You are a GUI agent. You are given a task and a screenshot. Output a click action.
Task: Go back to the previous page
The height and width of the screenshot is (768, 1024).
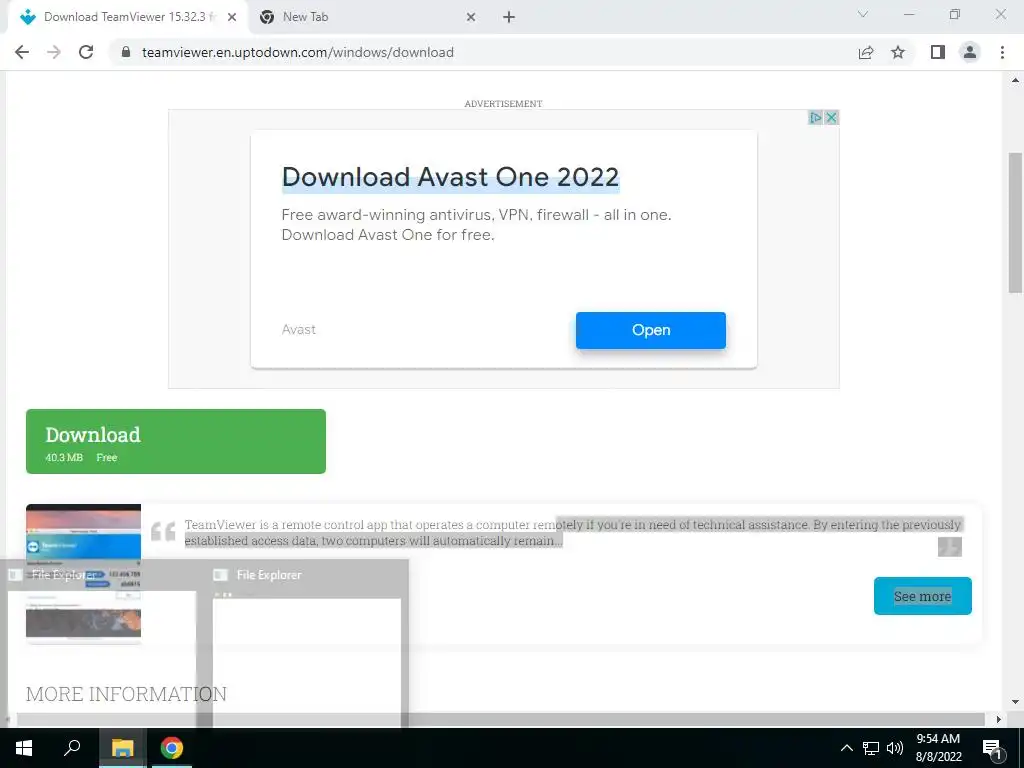click(x=22, y=52)
